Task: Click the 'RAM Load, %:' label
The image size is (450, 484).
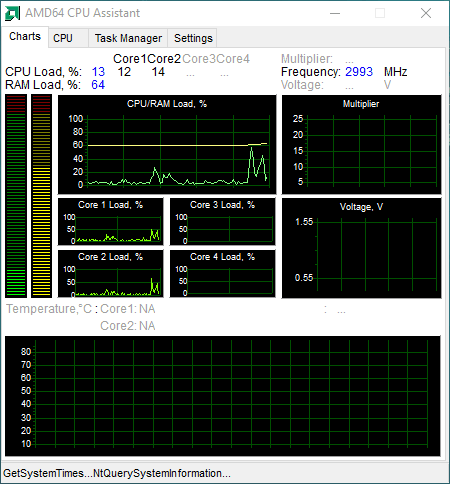Action: tap(43, 85)
